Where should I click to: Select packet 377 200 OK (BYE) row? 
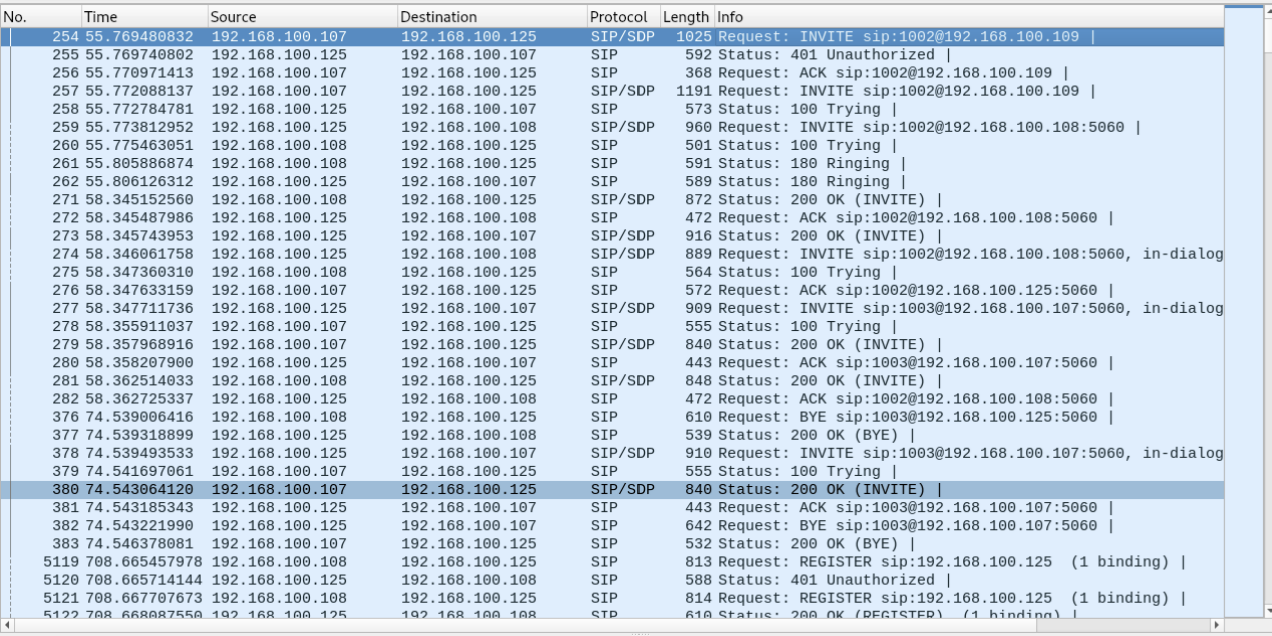600,435
